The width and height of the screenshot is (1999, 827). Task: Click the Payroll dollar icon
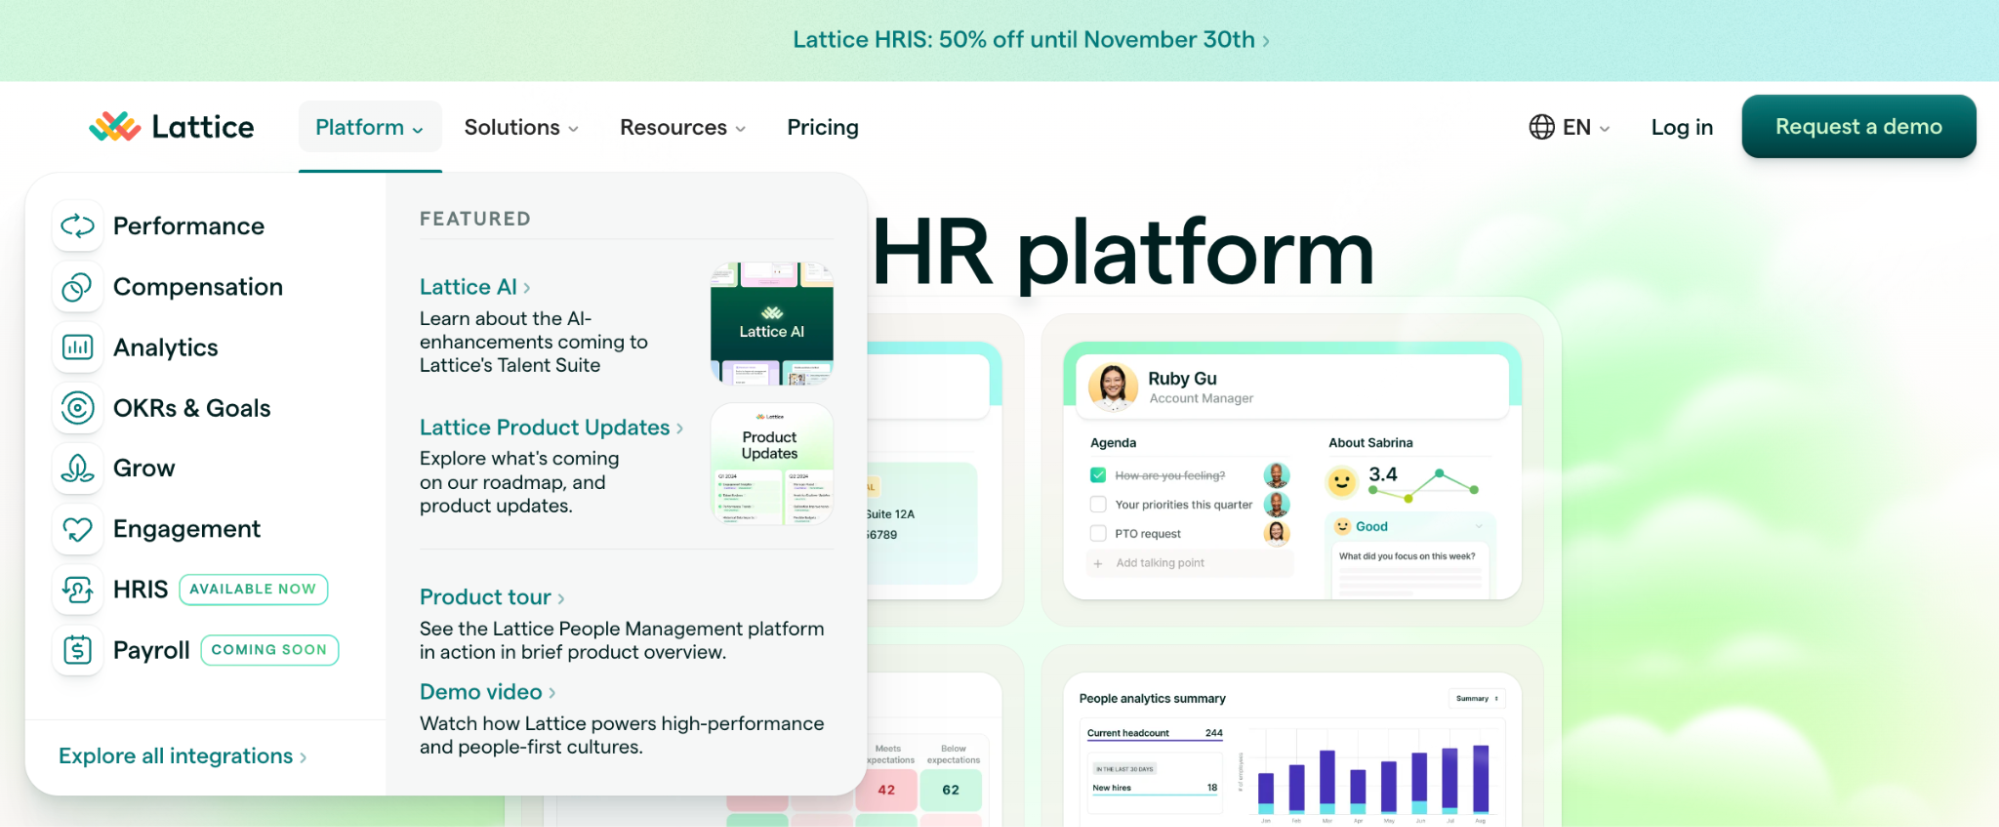coord(77,650)
